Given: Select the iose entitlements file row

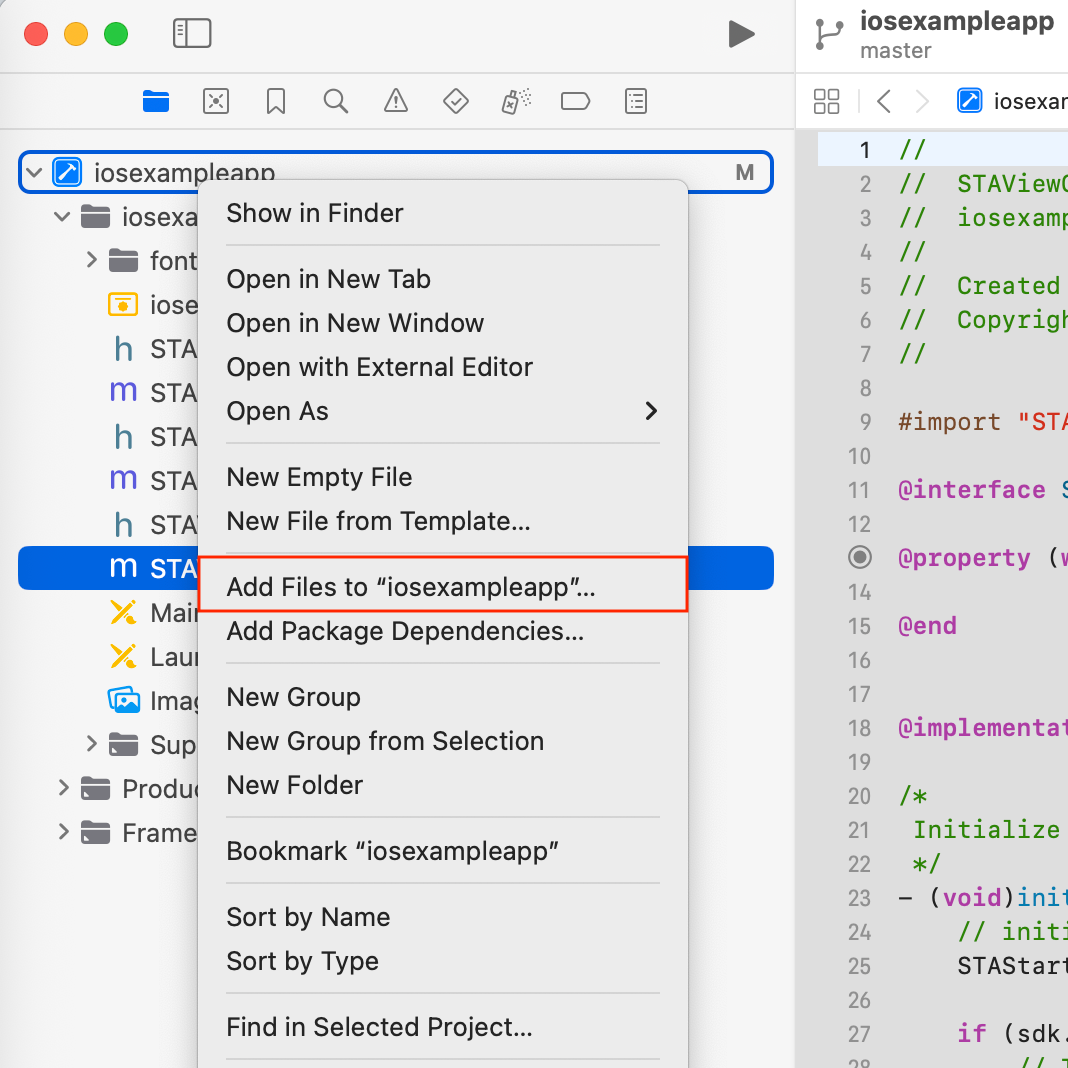Looking at the screenshot, I should tap(153, 304).
